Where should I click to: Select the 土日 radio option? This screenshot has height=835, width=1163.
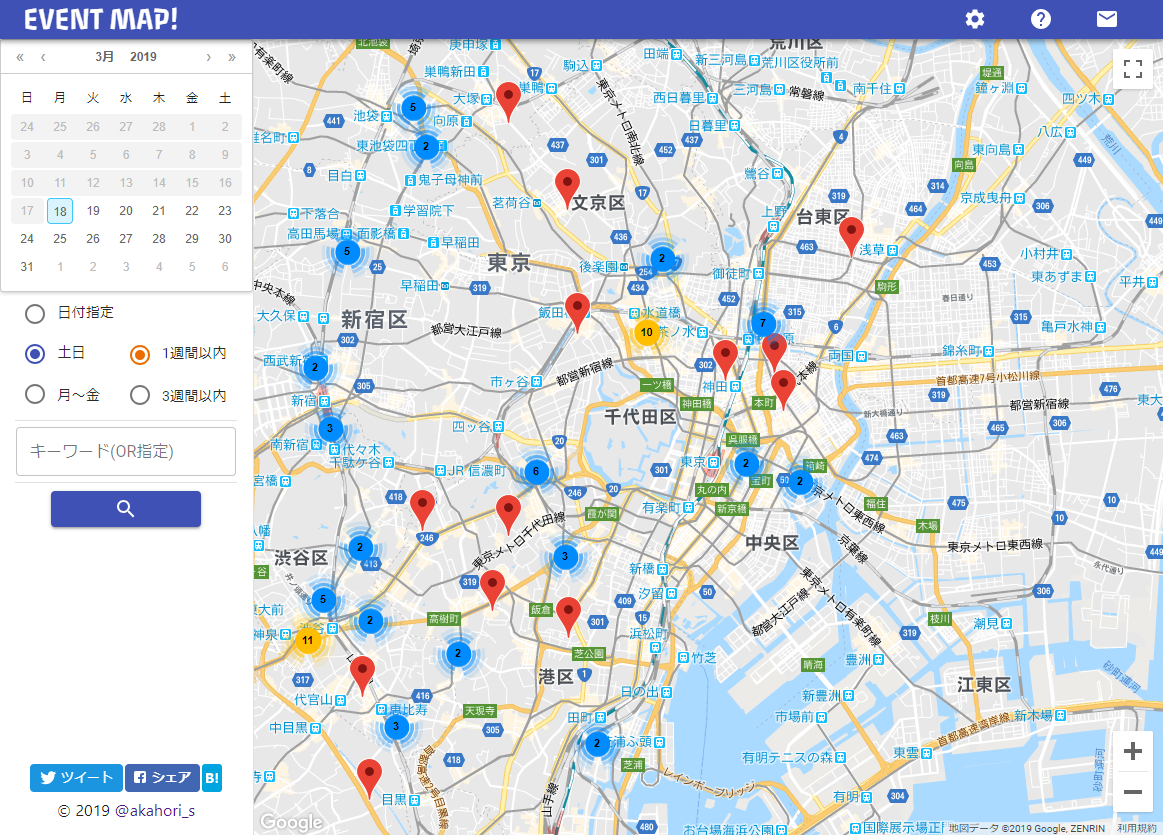(35, 354)
